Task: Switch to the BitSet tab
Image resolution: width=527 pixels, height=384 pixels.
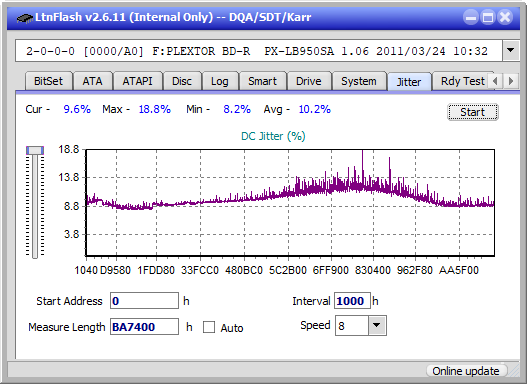Action: tap(48, 81)
